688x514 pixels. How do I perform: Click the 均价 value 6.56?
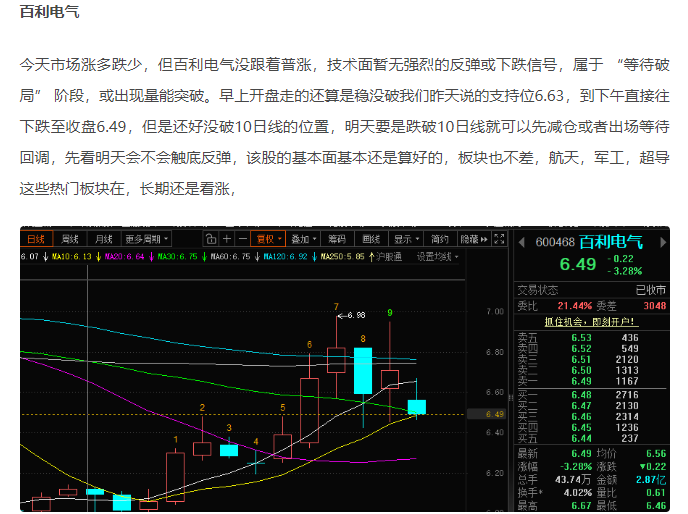tap(656, 454)
